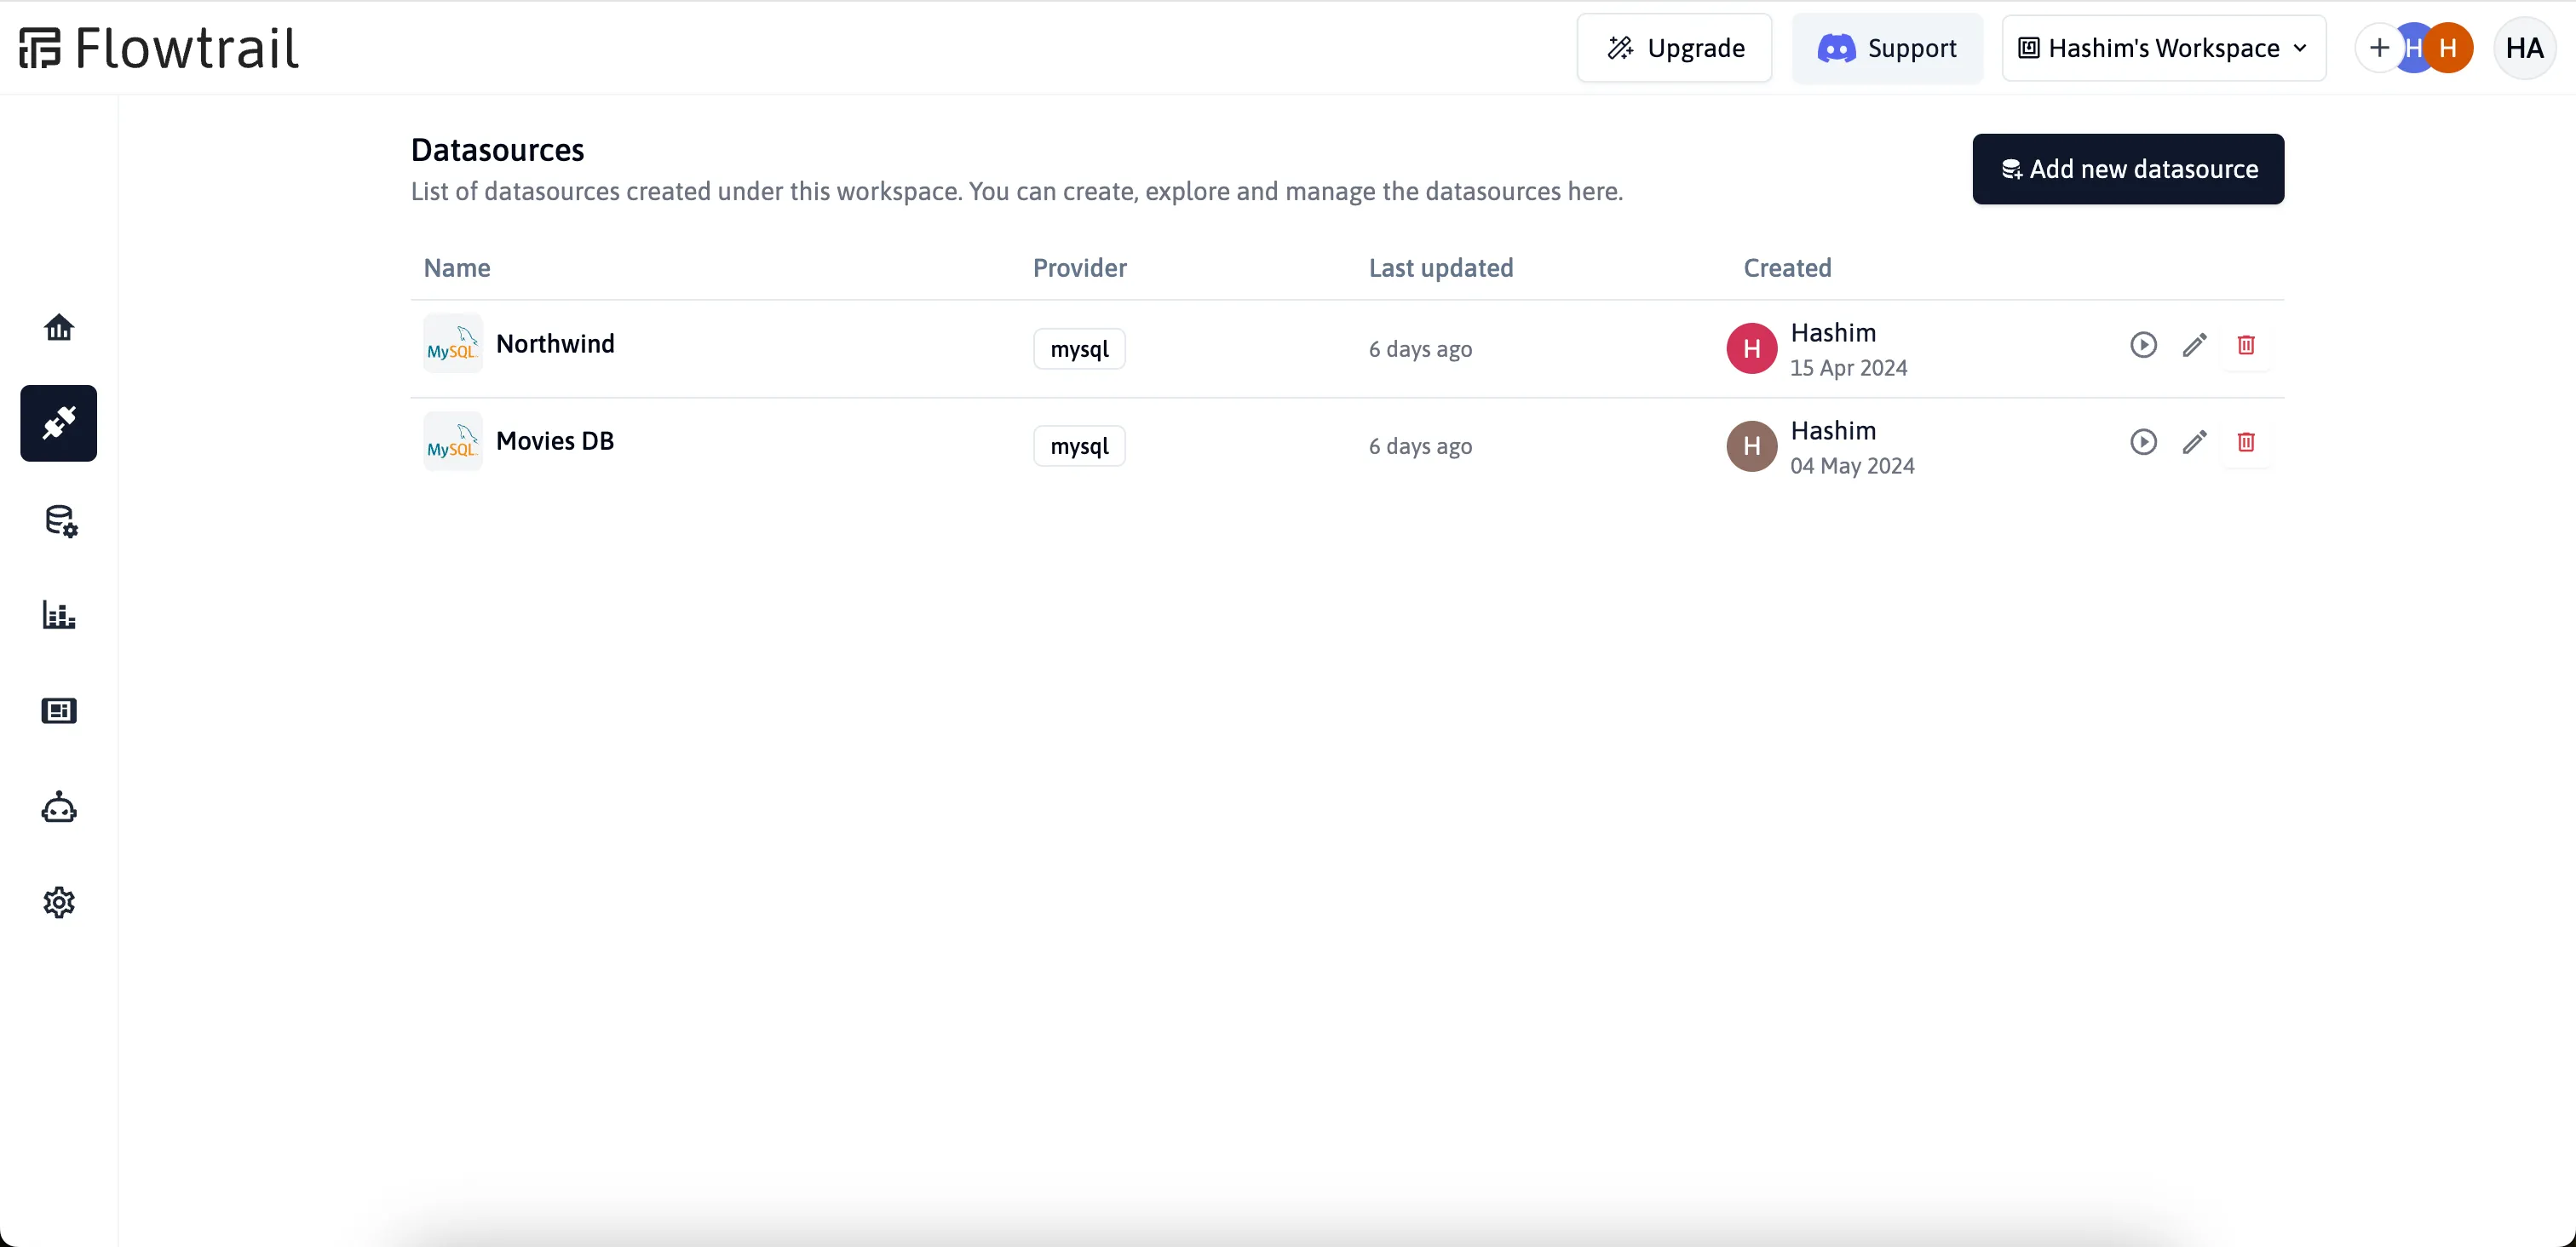2576x1247 pixels.
Task: Click the brown Hashim avatar in Movies DB row
Action: (x=1752, y=446)
